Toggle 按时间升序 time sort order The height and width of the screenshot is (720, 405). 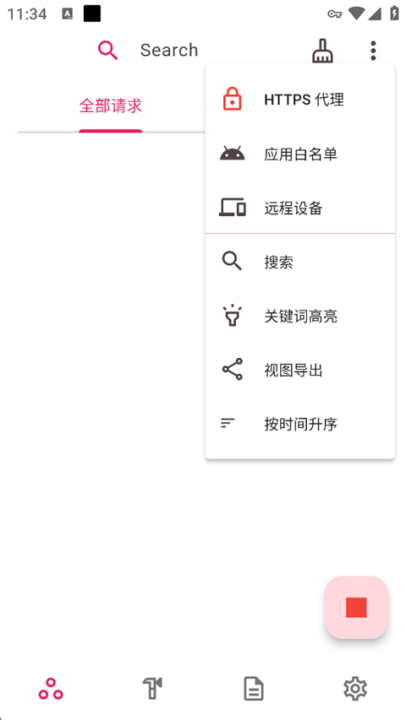[x=300, y=424]
